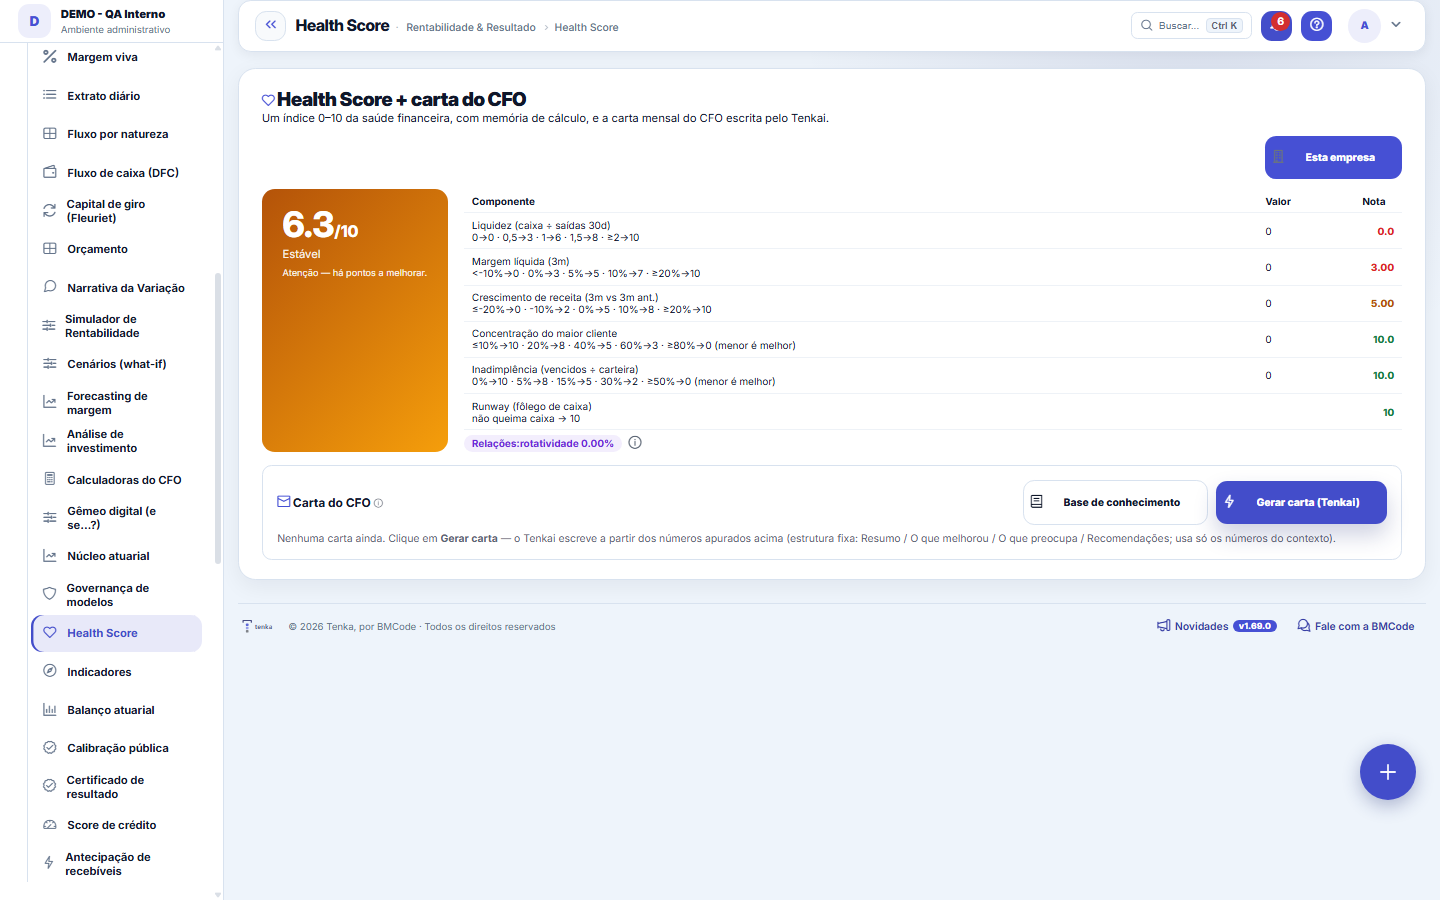Viewport: 1440px width, 900px height.
Task: Open Base de conhecimento button
Action: pyautogui.click(x=1115, y=502)
